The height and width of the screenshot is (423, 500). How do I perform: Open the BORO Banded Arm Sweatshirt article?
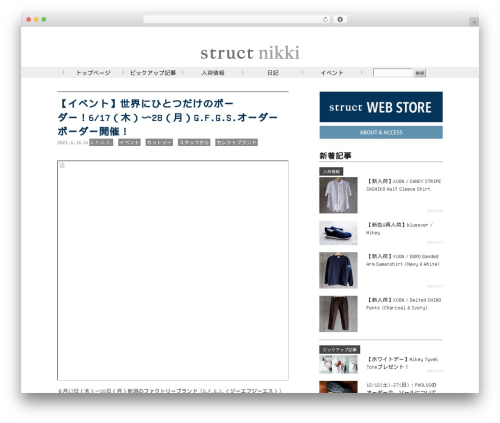403,260
